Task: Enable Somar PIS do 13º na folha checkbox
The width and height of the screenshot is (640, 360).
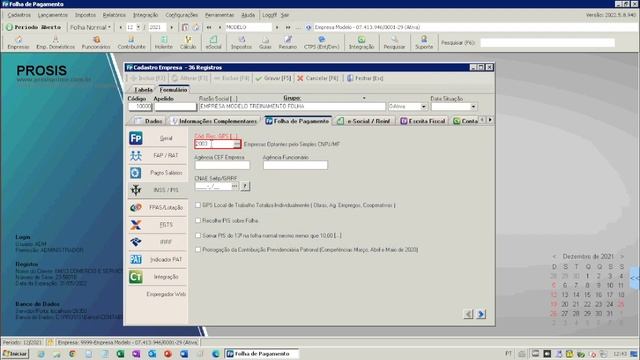Action: click(x=198, y=236)
